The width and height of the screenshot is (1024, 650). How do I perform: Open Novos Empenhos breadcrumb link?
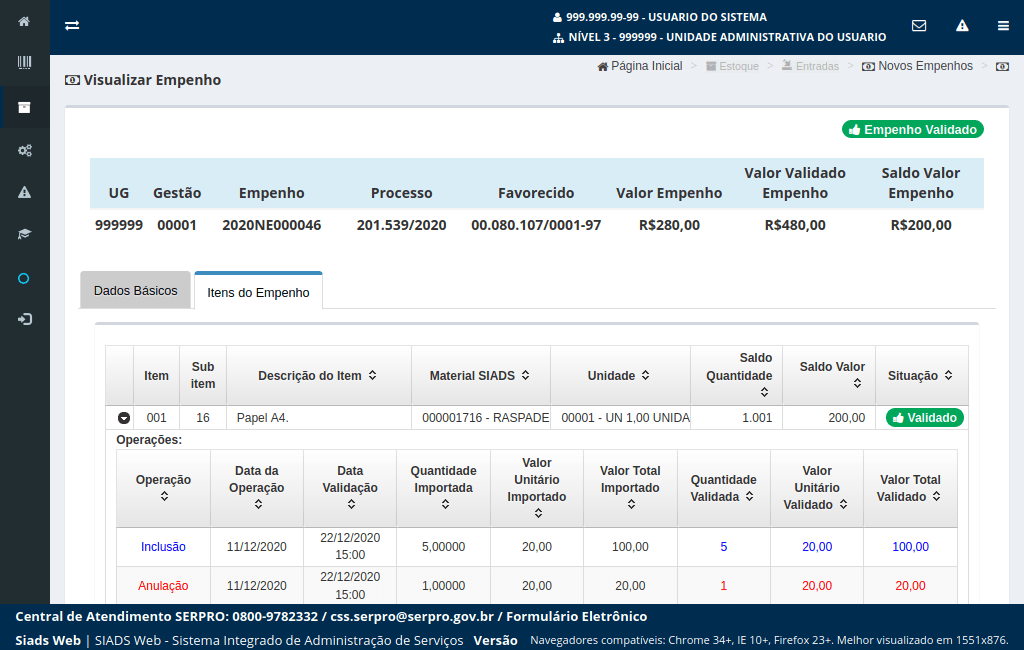pos(918,66)
